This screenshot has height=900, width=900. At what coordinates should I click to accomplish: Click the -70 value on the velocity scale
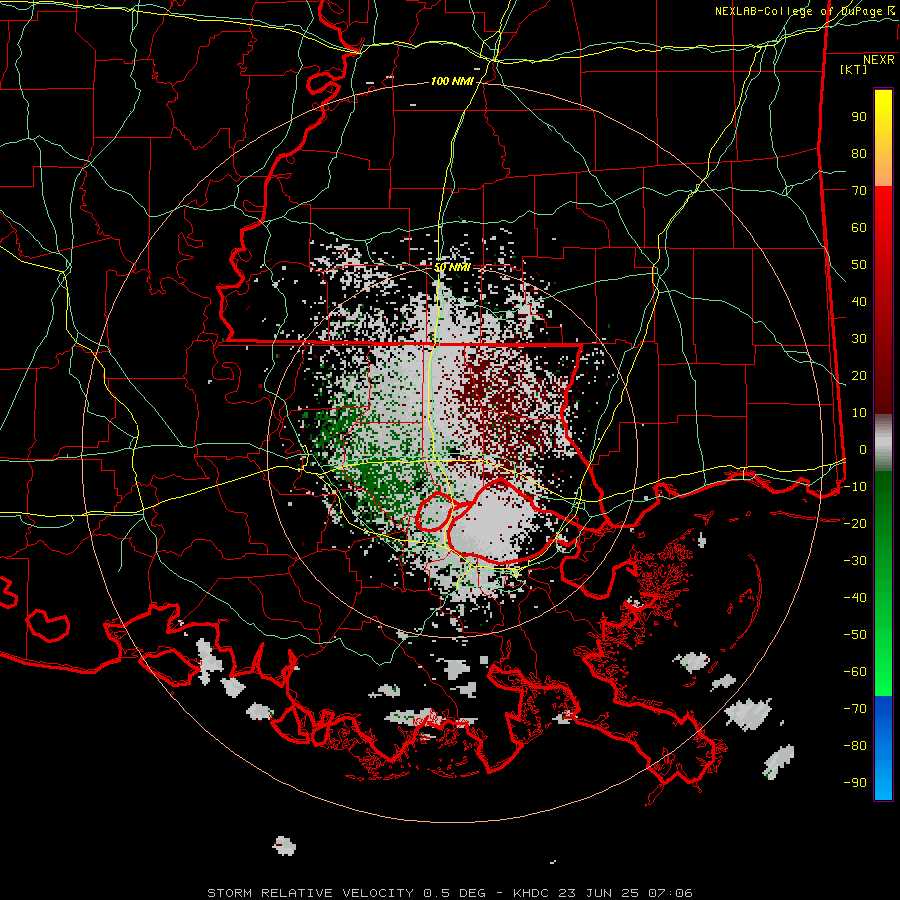855,708
